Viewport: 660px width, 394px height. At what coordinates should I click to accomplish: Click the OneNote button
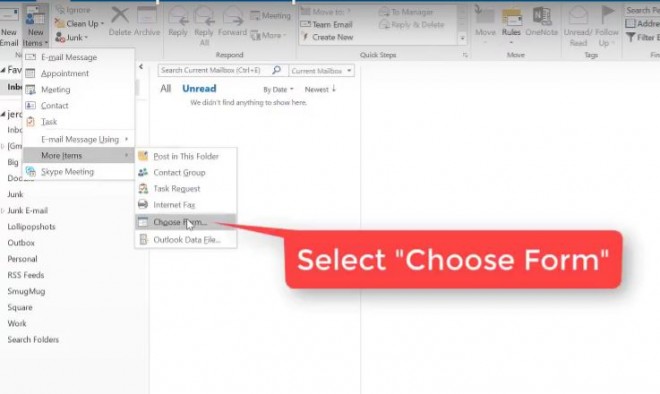click(x=541, y=22)
